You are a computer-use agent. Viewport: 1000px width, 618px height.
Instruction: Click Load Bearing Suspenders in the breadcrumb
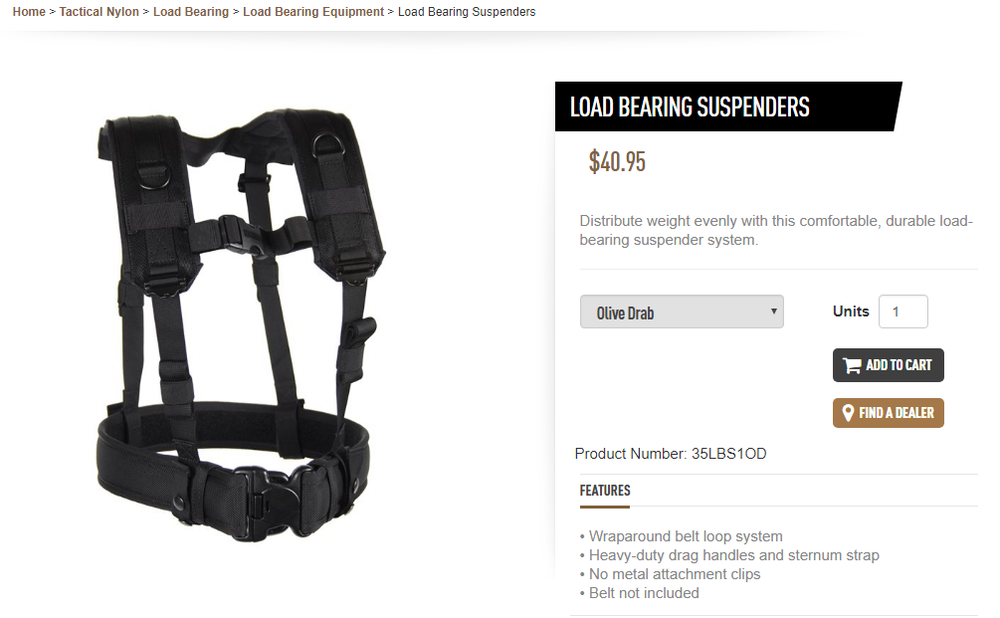[466, 11]
